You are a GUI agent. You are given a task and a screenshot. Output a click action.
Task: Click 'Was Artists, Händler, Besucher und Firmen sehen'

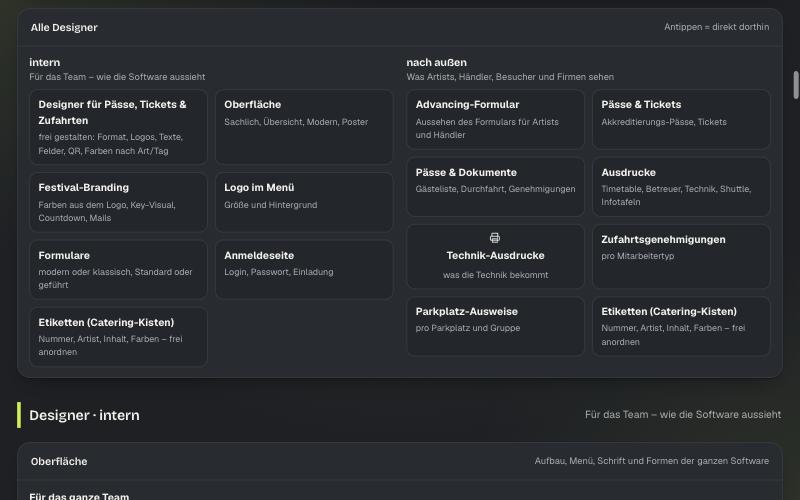click(510, 77)
